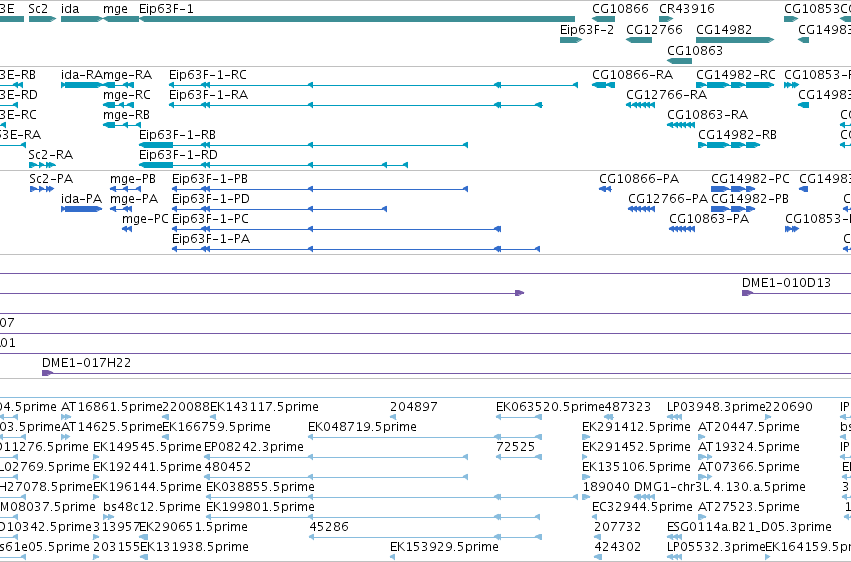Select the Eip63F-1-RD transcript label
851x562 pixels.
point(178,155)
